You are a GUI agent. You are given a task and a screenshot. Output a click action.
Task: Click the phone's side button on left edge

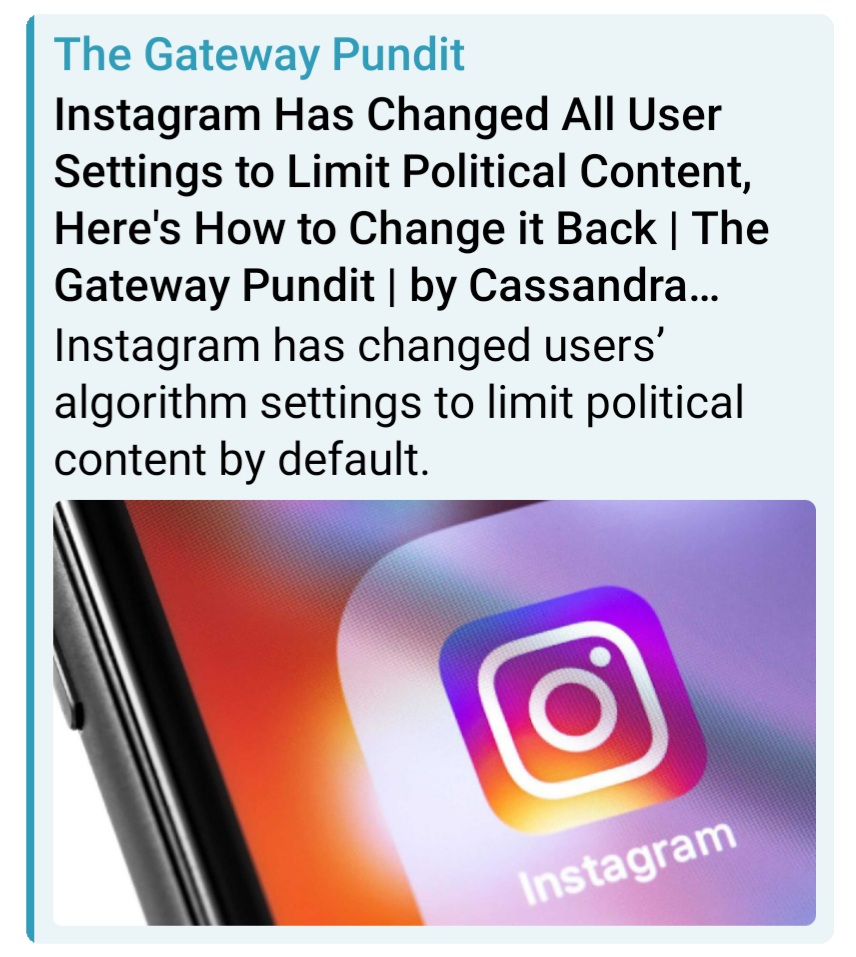point(76,717)
